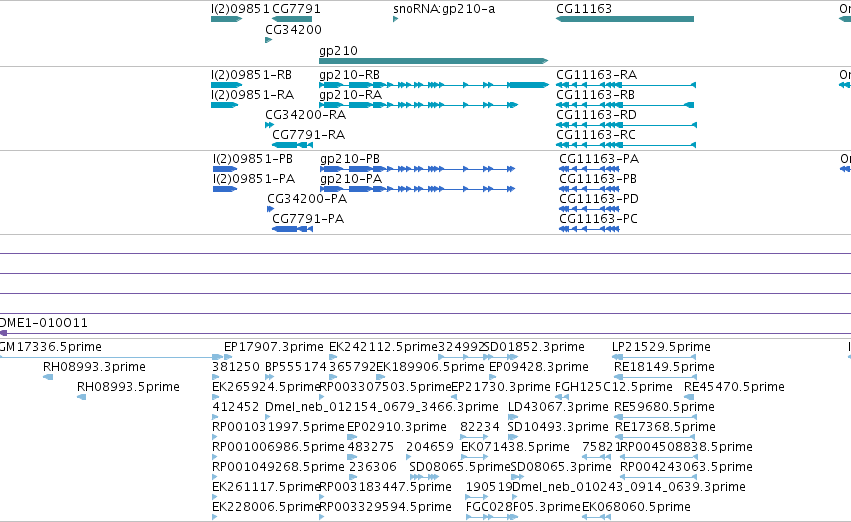Select the CG7791-PA protein feature

point(293,229)
